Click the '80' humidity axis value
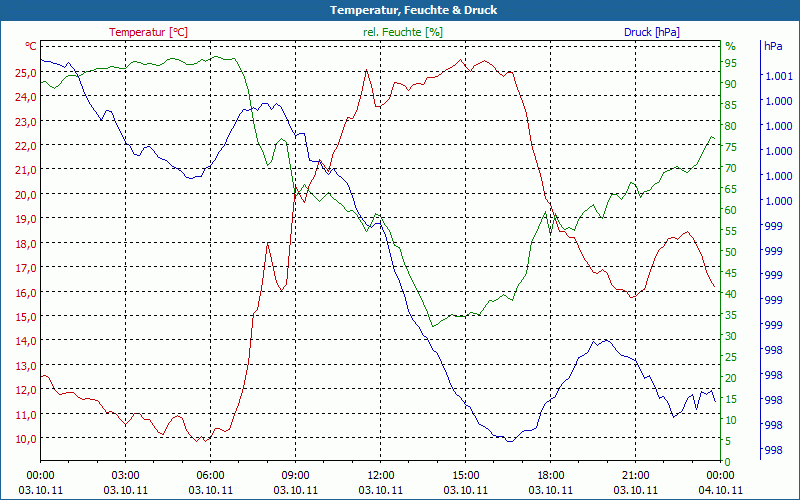This screenshot has width=800, height=500. [x=731, y=126]
